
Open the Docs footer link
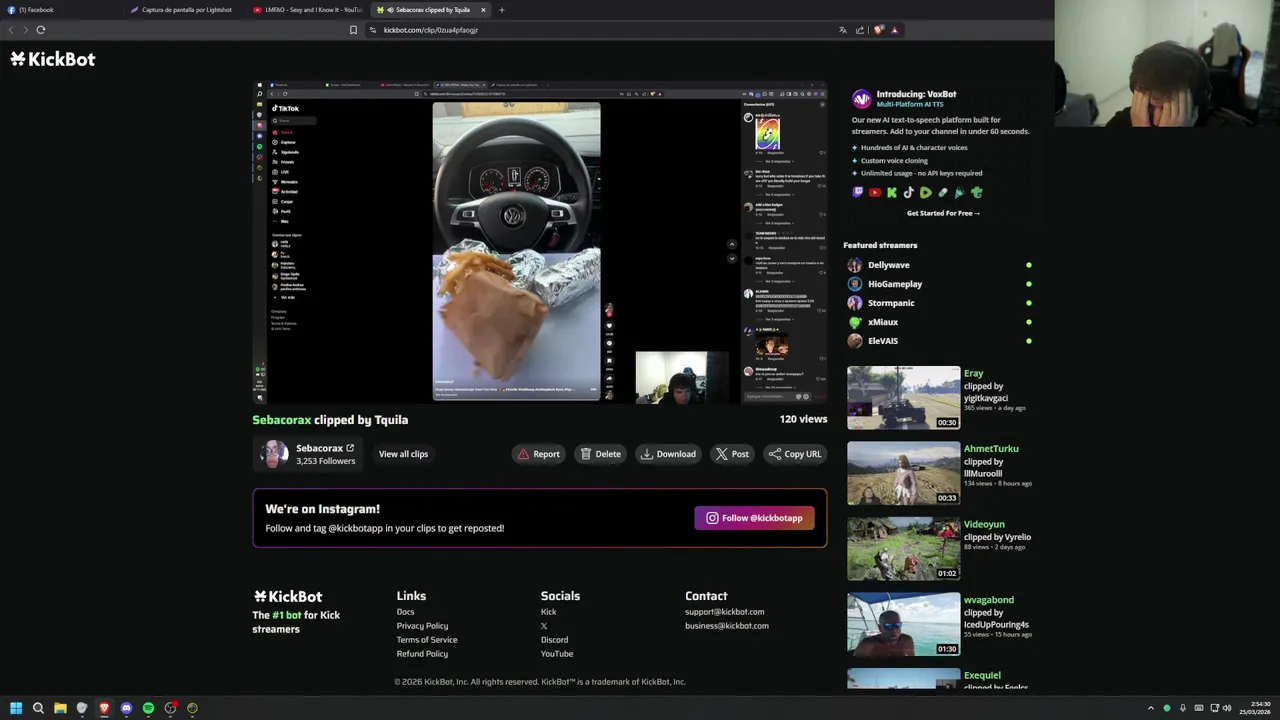pos(405,612)
